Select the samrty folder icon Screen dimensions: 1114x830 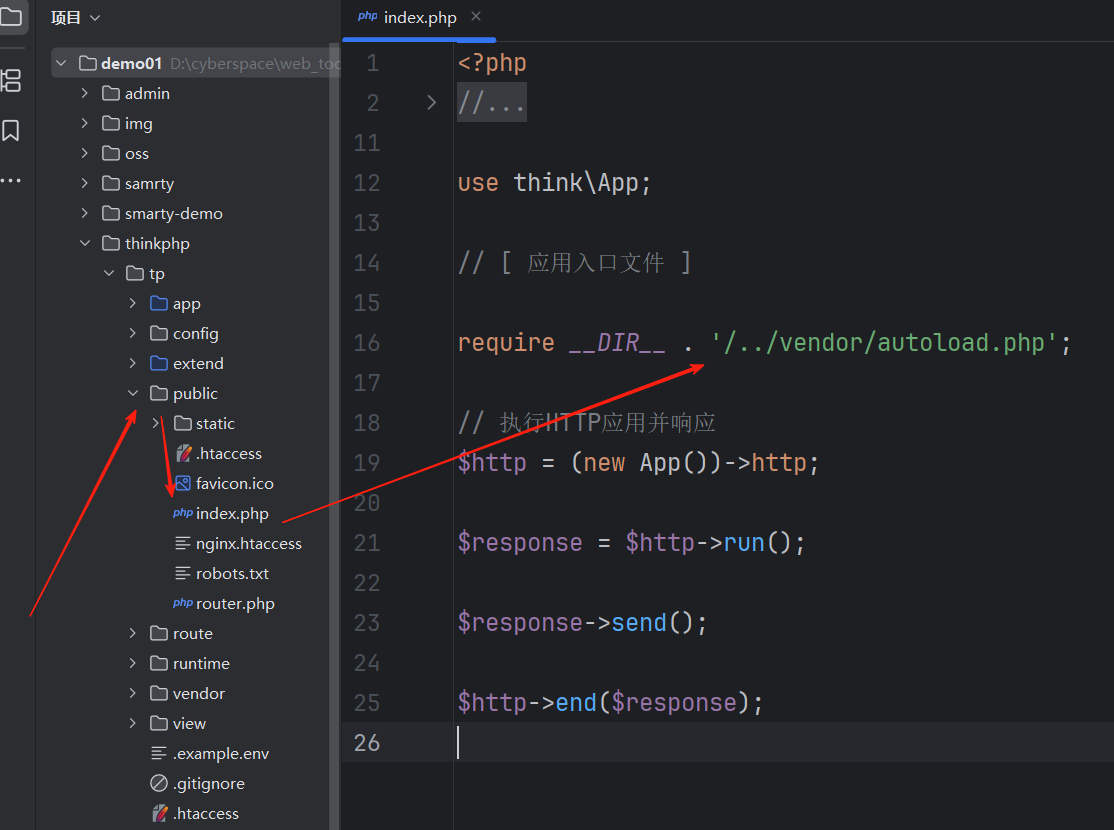tap(111, 183)
